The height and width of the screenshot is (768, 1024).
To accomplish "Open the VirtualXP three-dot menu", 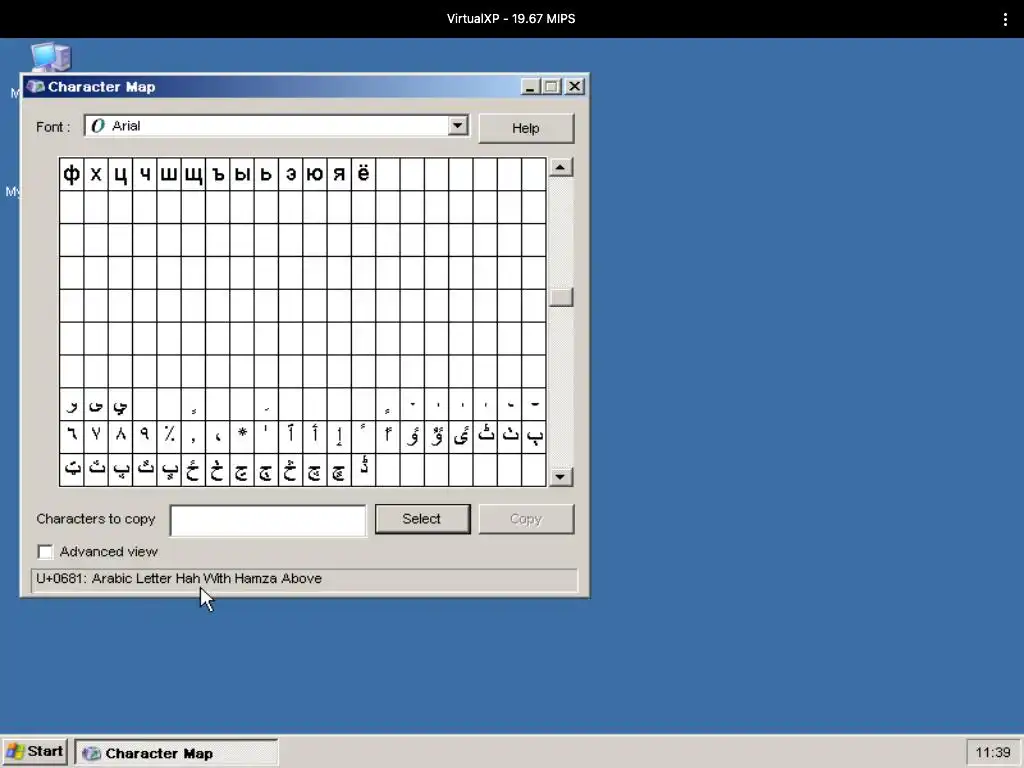I will point(1005,19).
